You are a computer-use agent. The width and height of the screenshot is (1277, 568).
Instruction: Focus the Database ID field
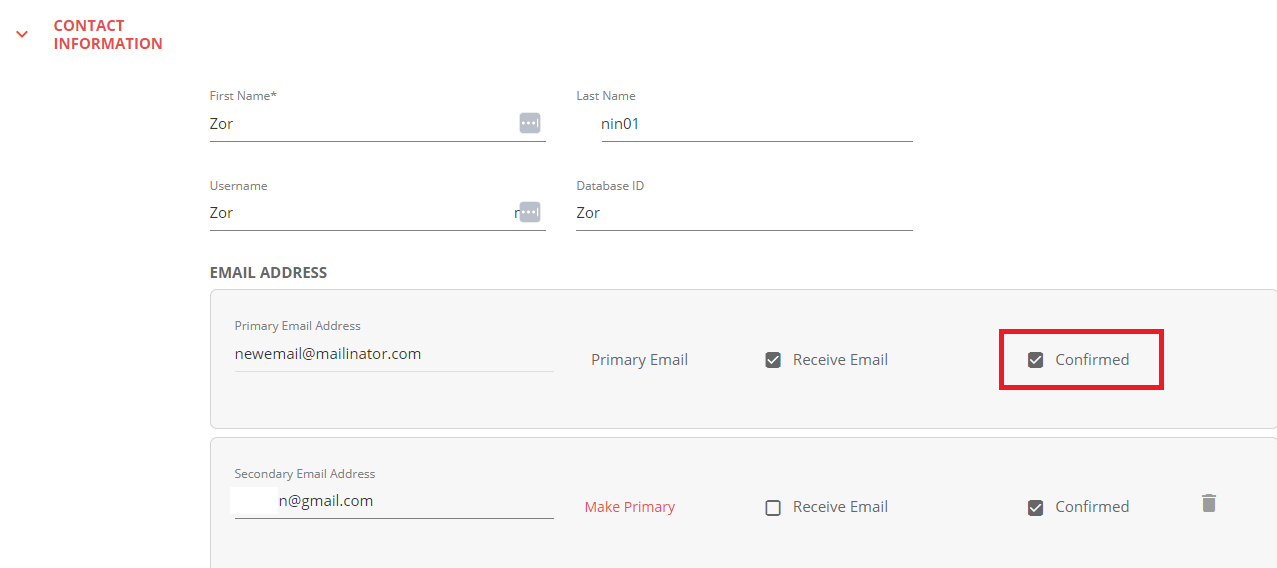click(x=744, y=213)
